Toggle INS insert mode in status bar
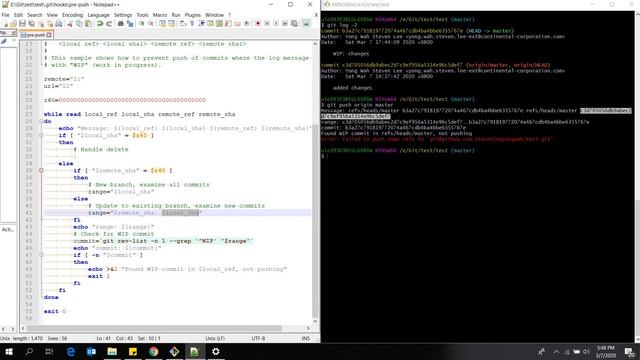 306,338
